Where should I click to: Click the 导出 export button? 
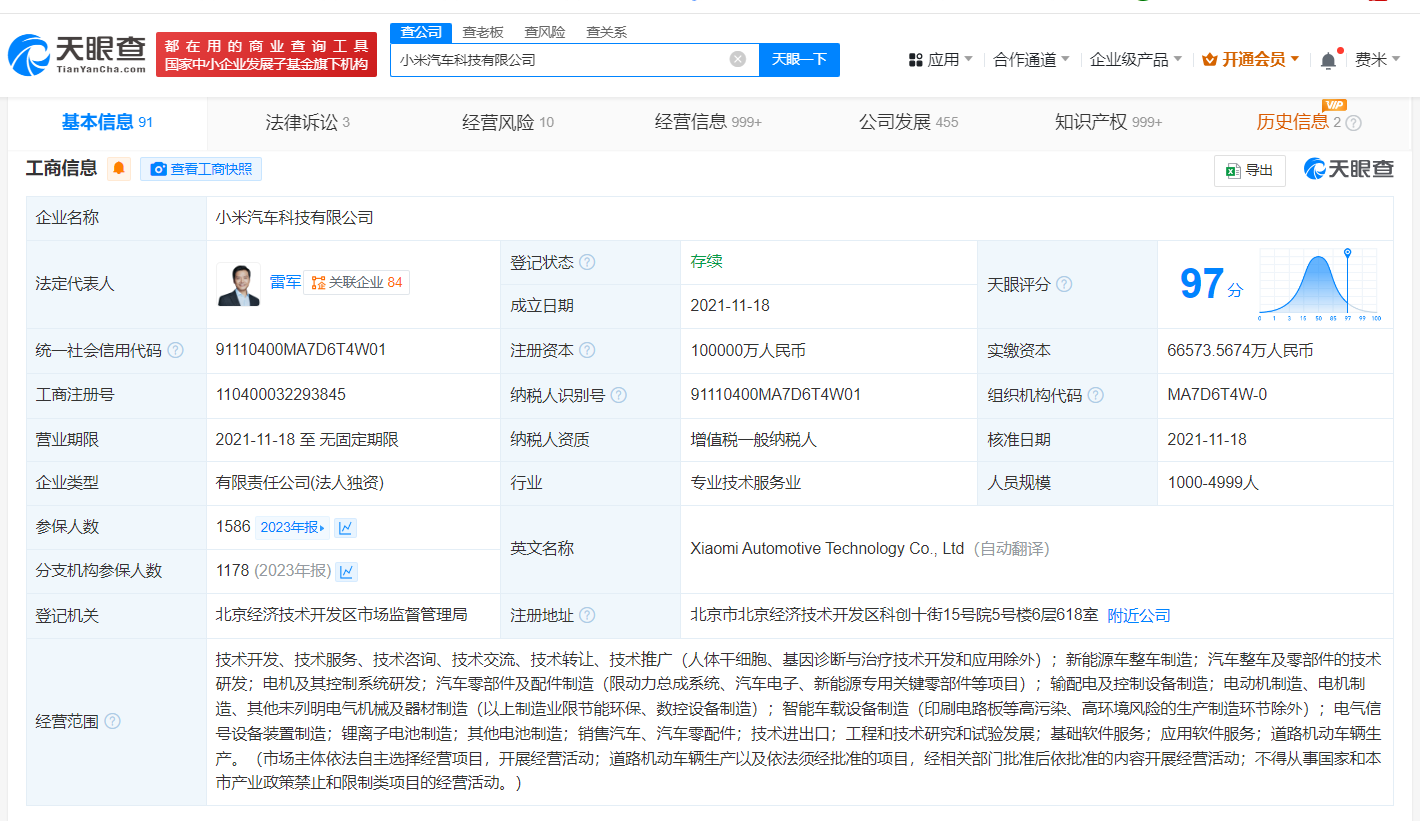pyautogui.click(x=1249, y=170)
